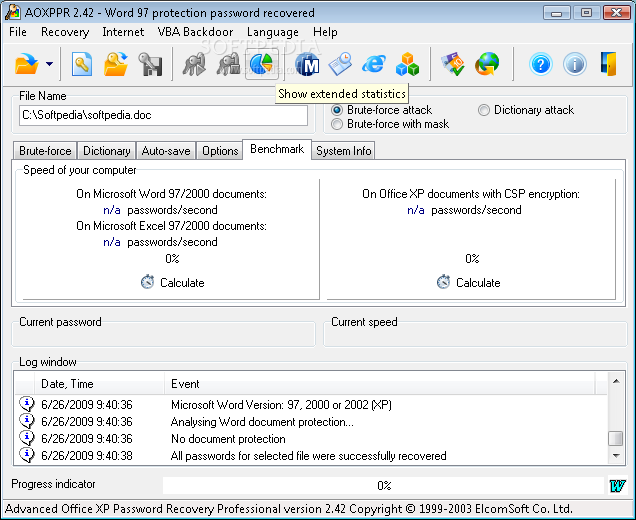The width and height of the screenshot is (636, 520).
Task: Stop recovery using keys stop icon
Action: (228, 64)
